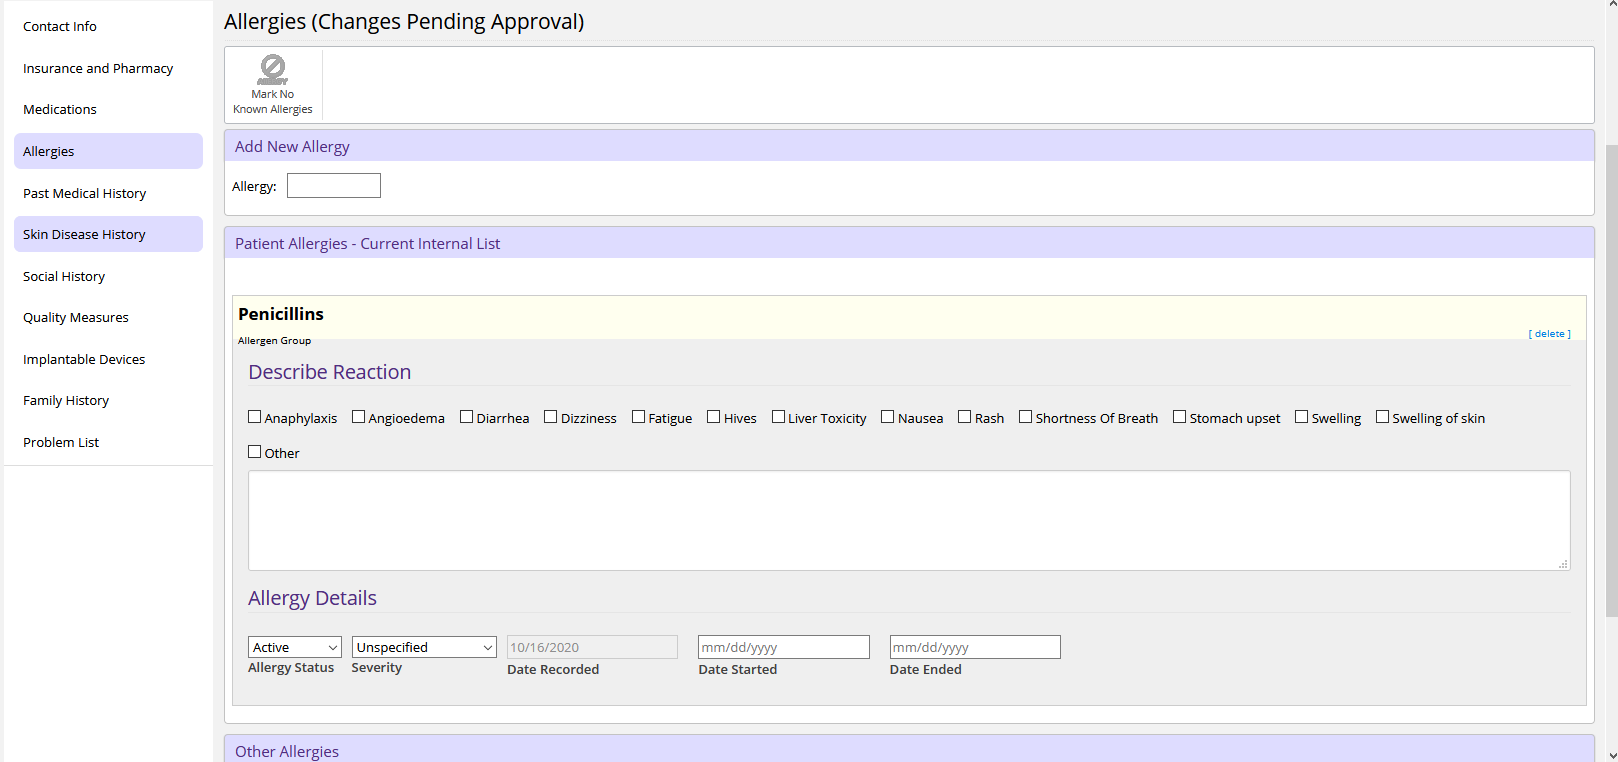Navigate to Social History
The height and width of the screenshot is (762, 1618).
(64, 277)
